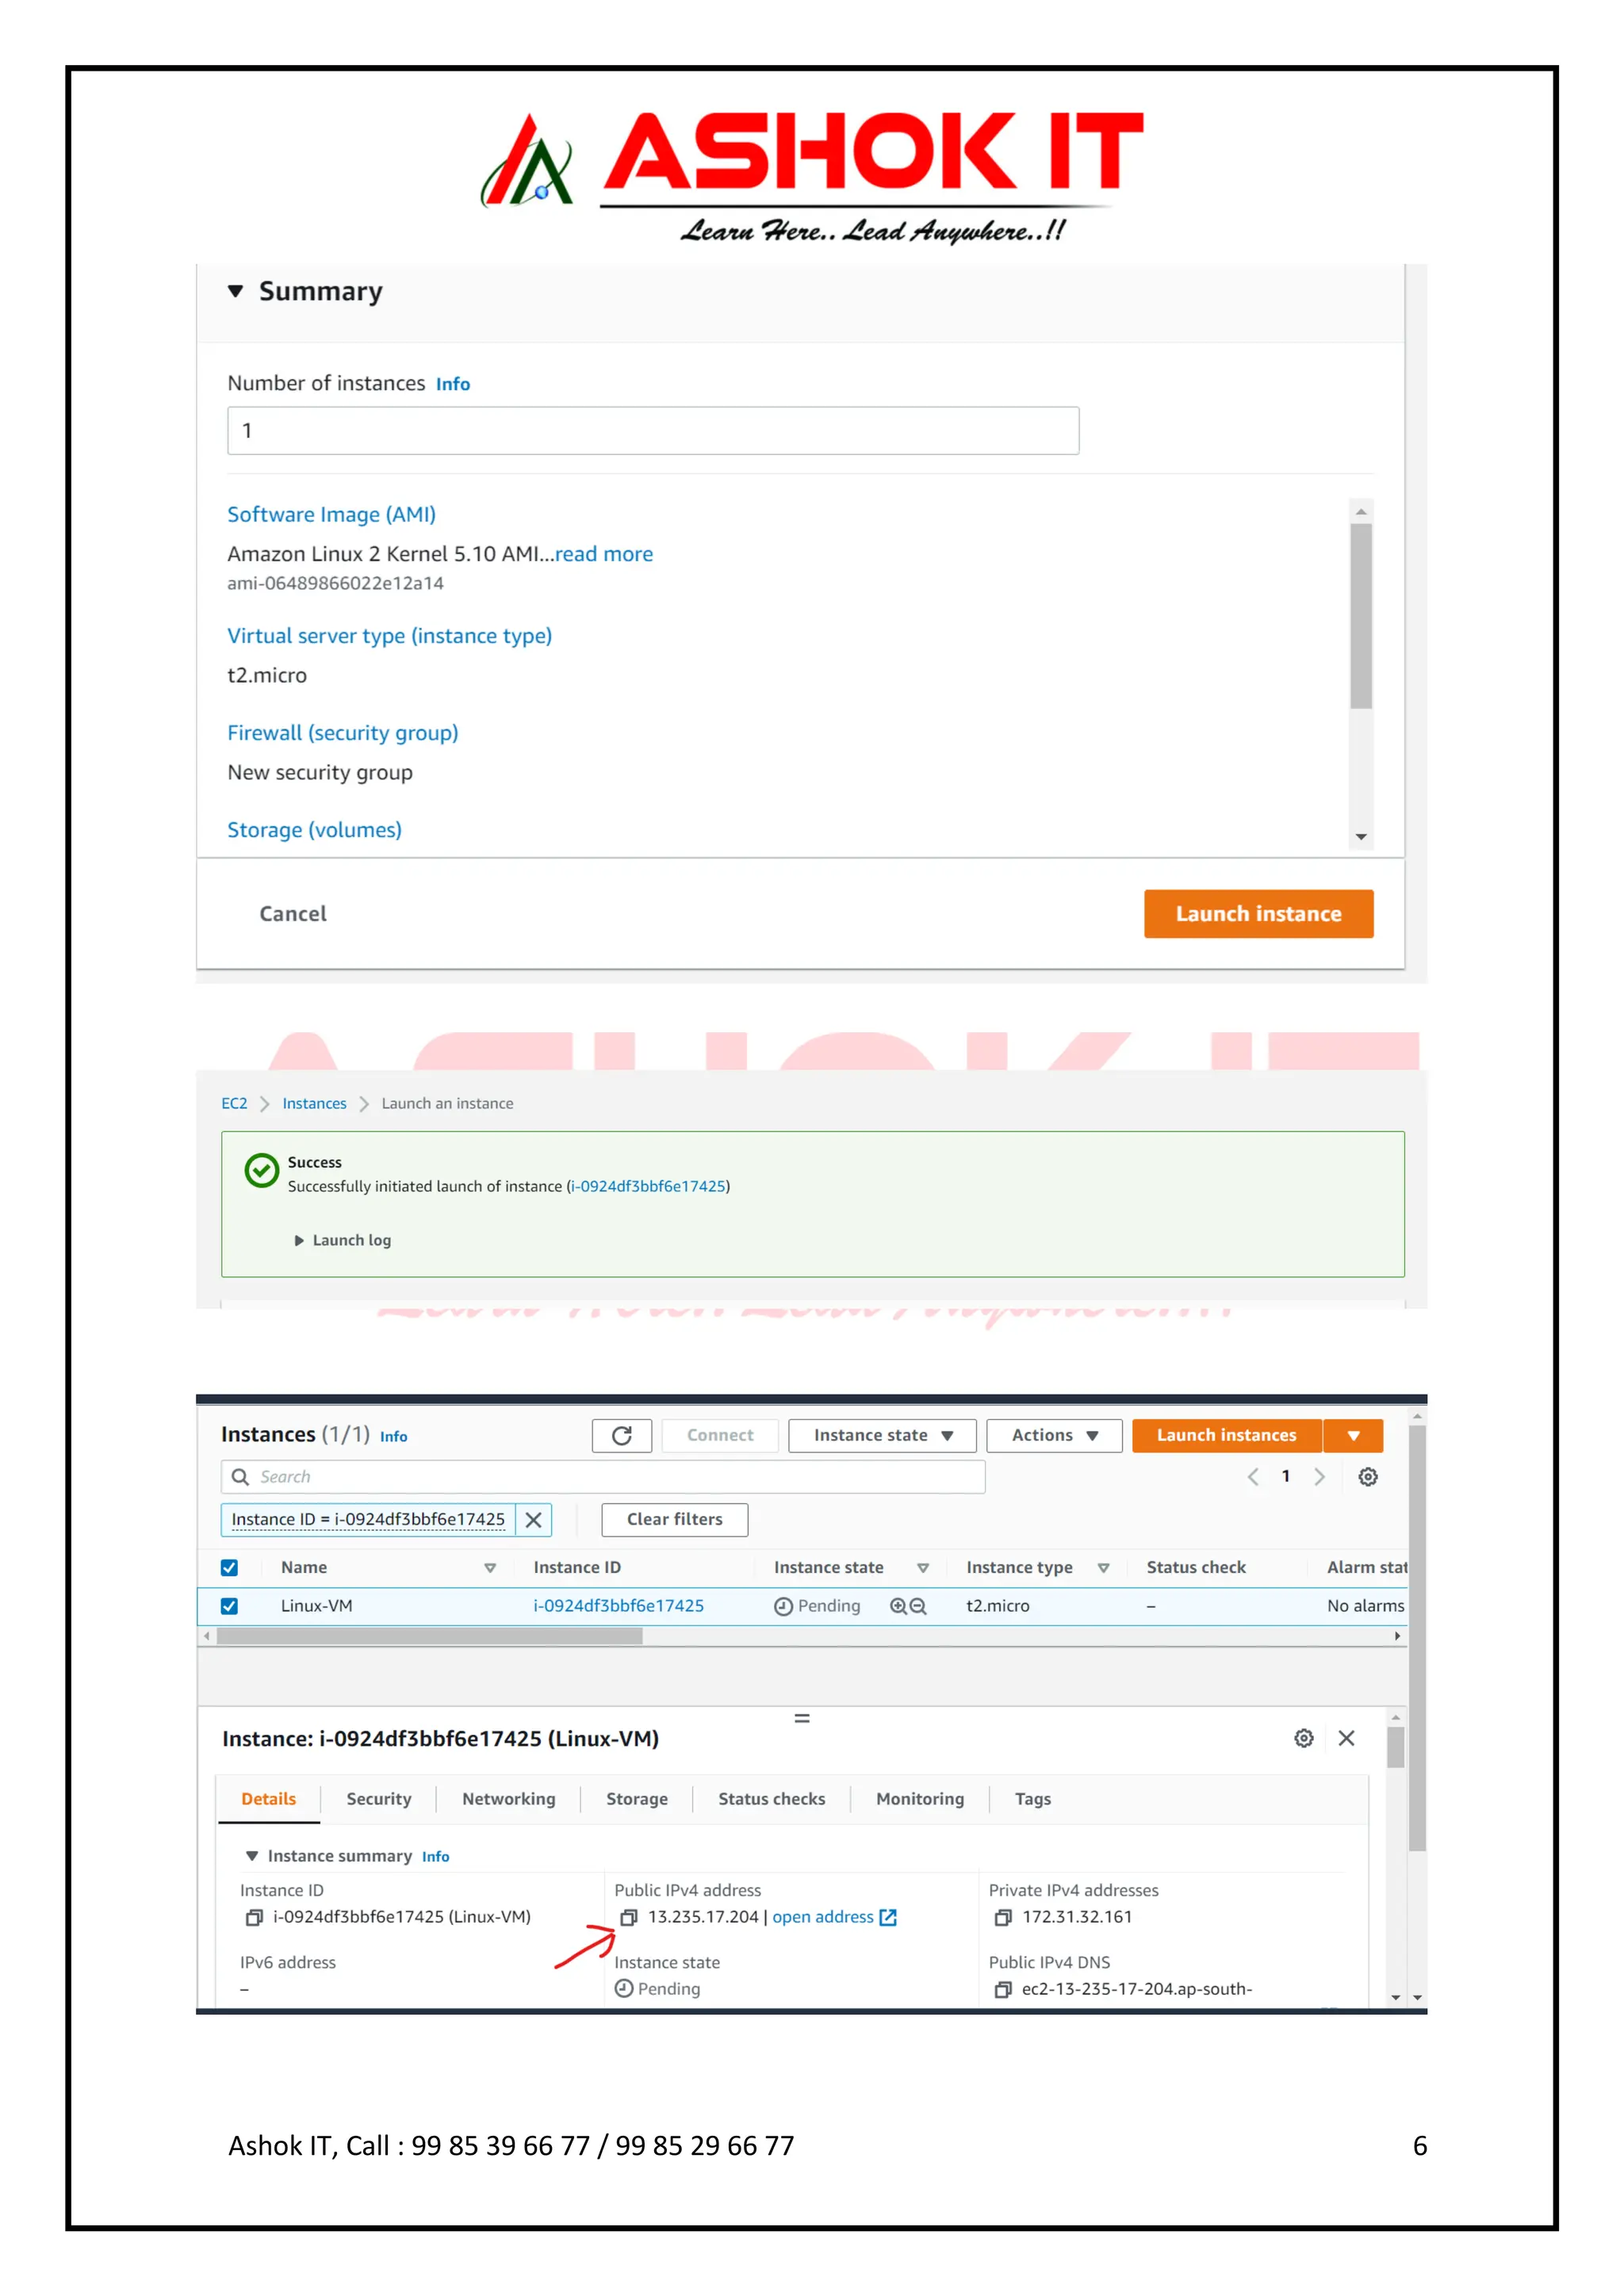Remove the Instance ID filter with X
Image resolution: width=1624 pixels, height=2296 pixels.
tap(534, 1520)
